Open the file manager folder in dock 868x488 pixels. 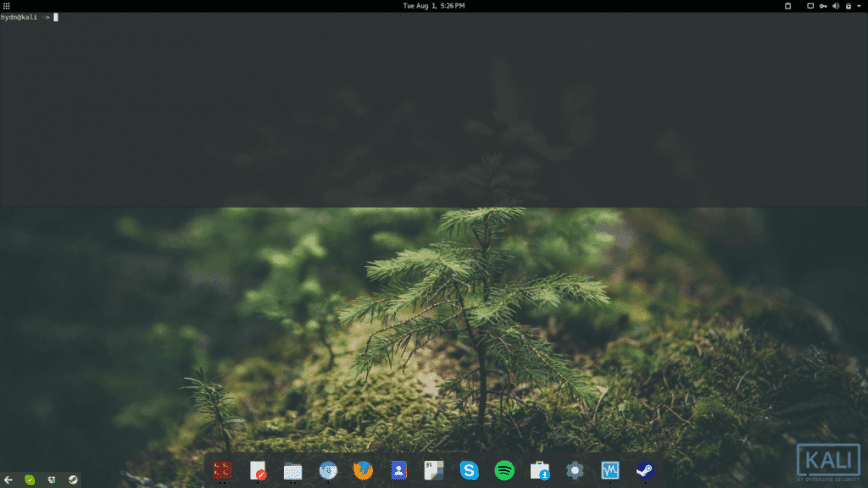pyautogui.click(x=293, y=470)
